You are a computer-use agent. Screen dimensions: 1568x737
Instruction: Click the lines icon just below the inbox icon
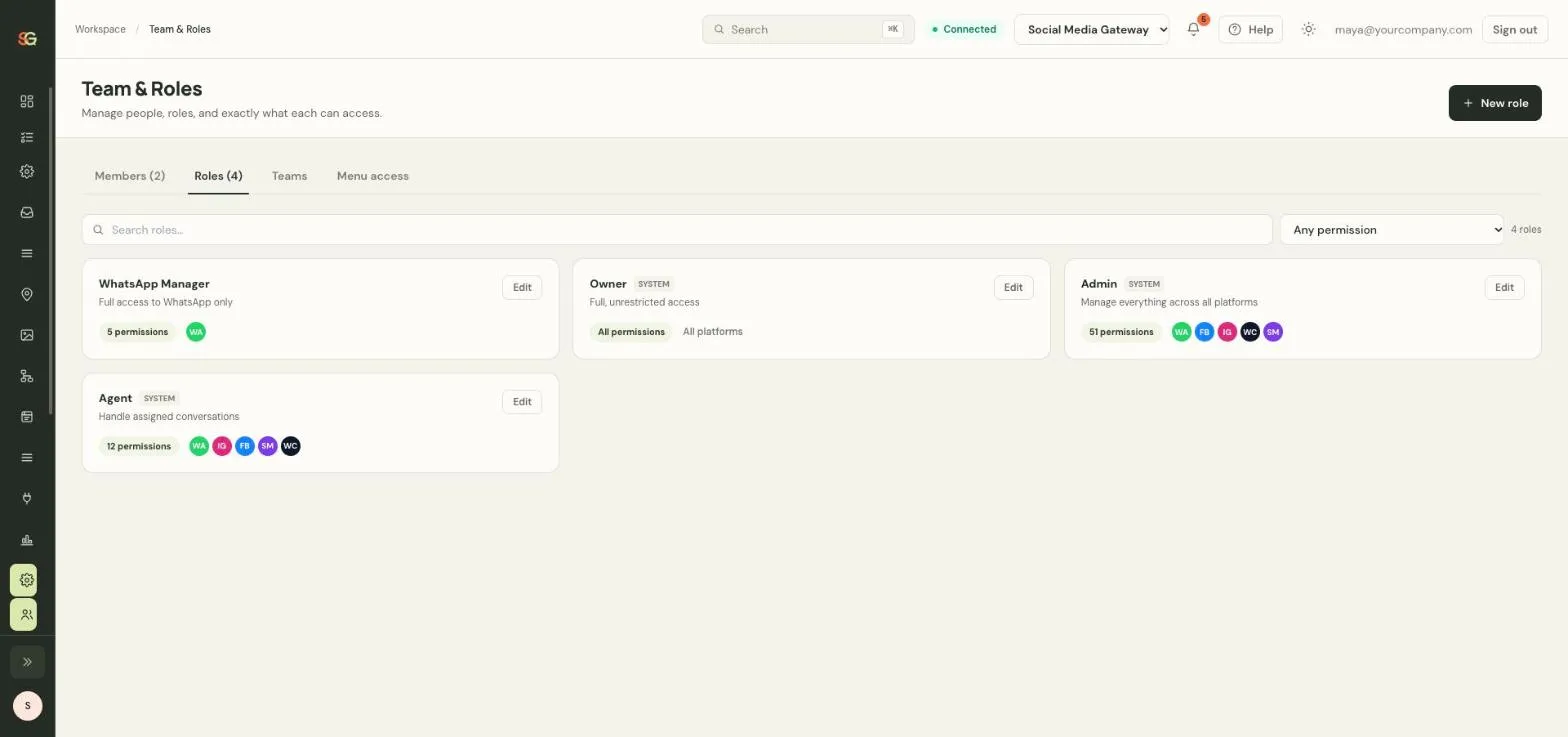pyautogui.click(x=27, y=253)
